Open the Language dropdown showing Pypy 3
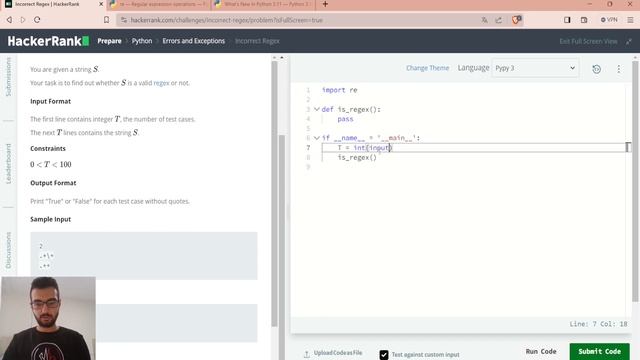Image resolution: width=640 pixels, height=360 pixels. click(535, 68)
